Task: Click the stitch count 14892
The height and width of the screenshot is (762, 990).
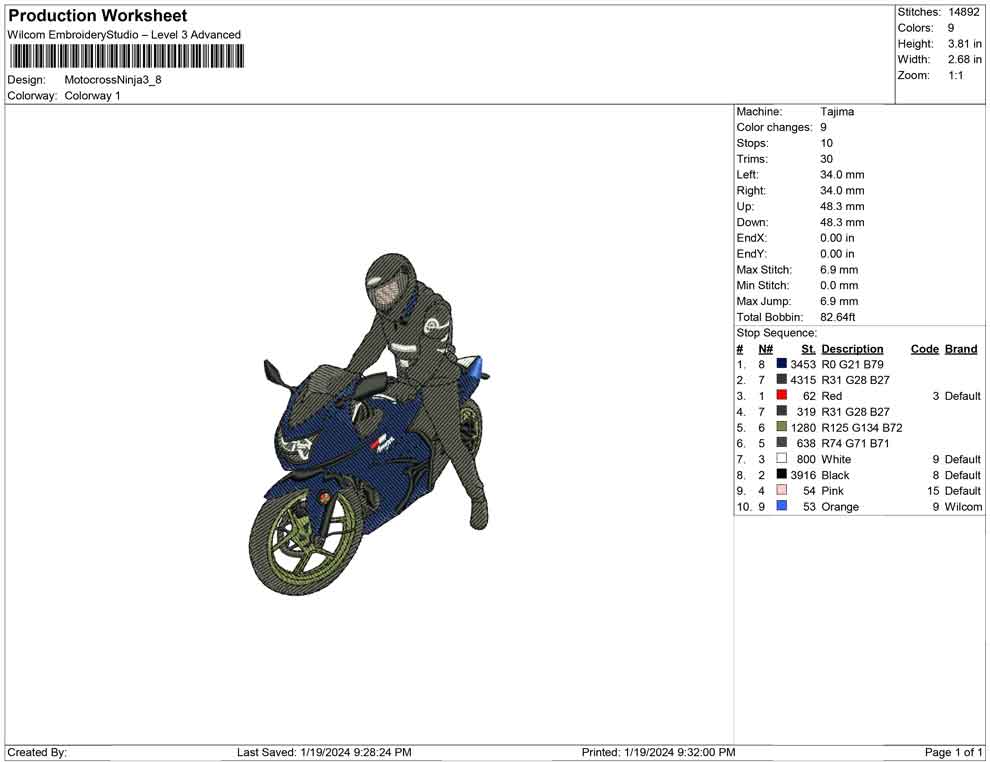Action: [x=963, y=12]
